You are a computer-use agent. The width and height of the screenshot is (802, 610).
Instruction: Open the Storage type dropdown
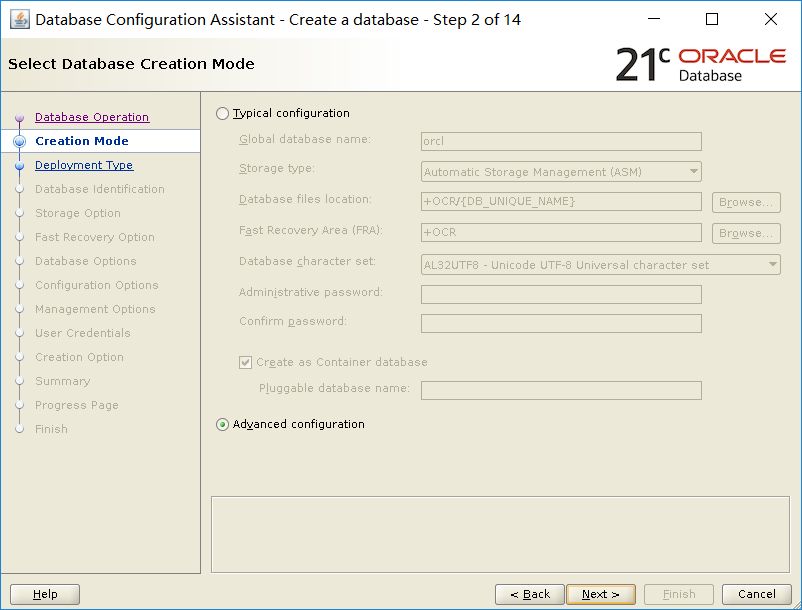click(x=561, y=172)
